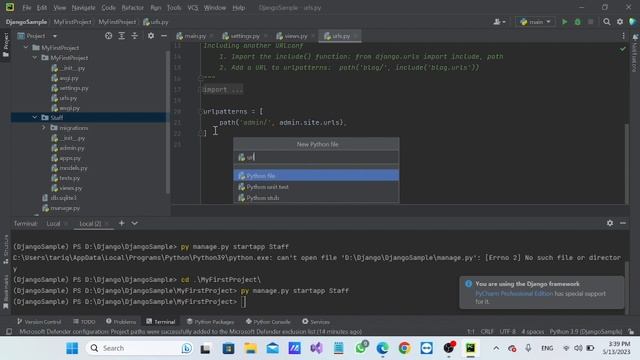
Task: Collapse the Staff folder
Action: tap(35, 118)
